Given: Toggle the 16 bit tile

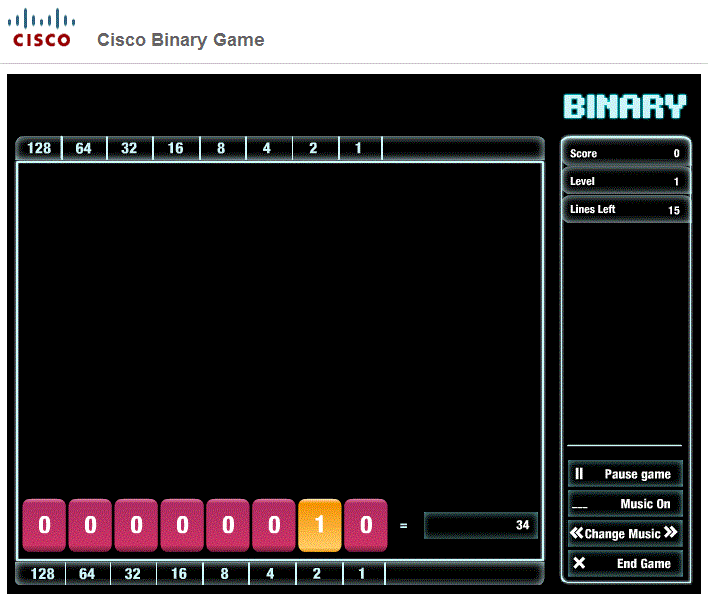Looking at the screenshot, I should point(182,525).
